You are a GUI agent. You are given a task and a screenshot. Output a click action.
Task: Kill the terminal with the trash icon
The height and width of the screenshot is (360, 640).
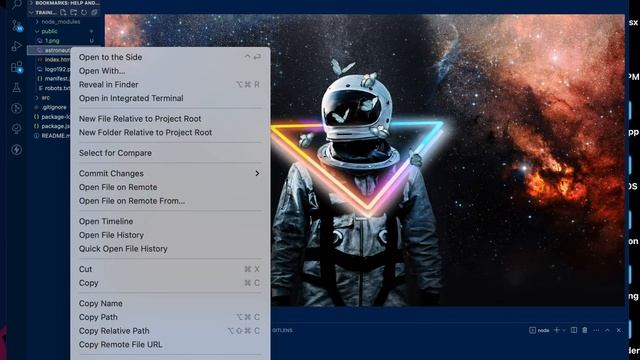(585, 330)
